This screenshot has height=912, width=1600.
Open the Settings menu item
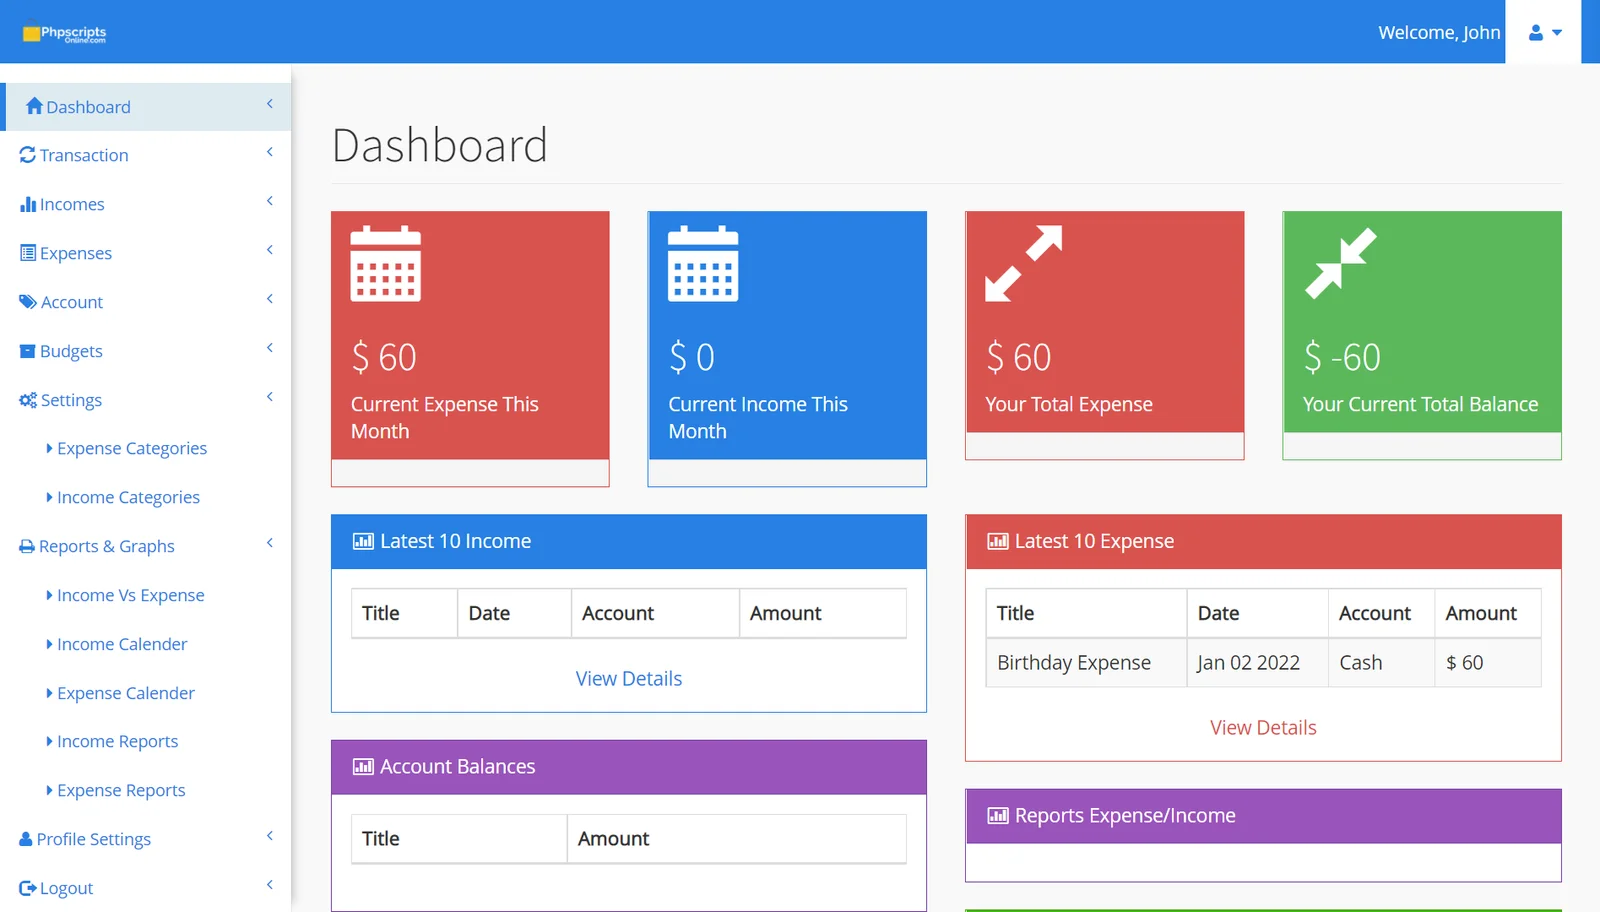click(x=146, y=400)
